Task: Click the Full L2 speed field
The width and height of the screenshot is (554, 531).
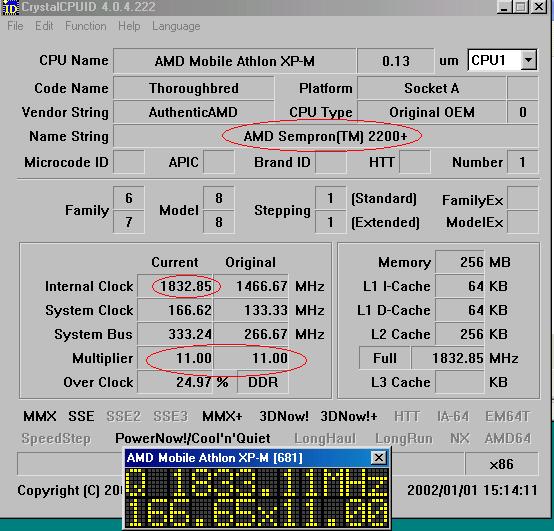Action: pos(384,358)
